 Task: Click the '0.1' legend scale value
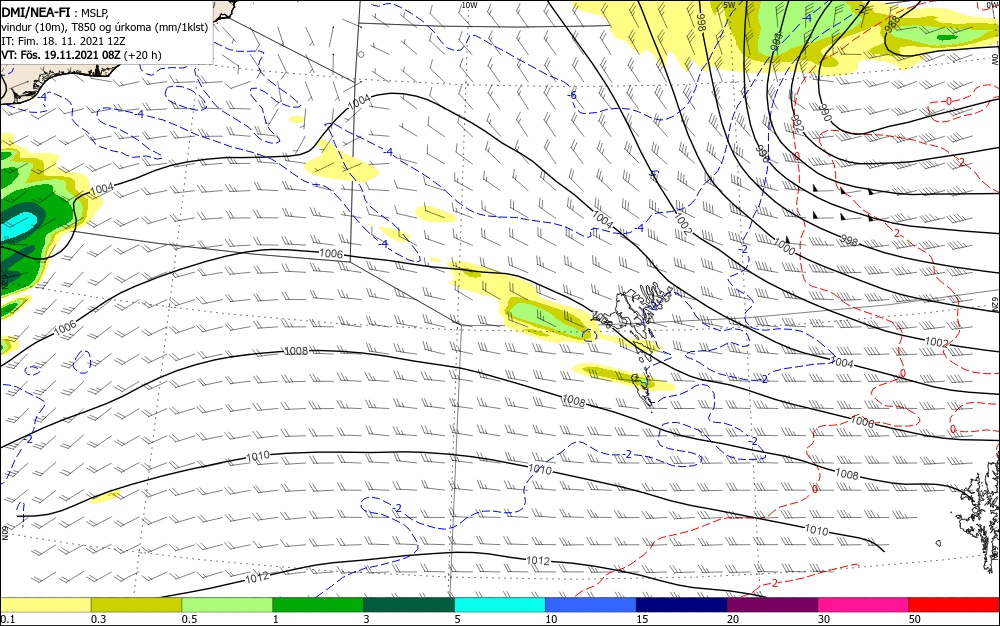(x=8, y=619)
